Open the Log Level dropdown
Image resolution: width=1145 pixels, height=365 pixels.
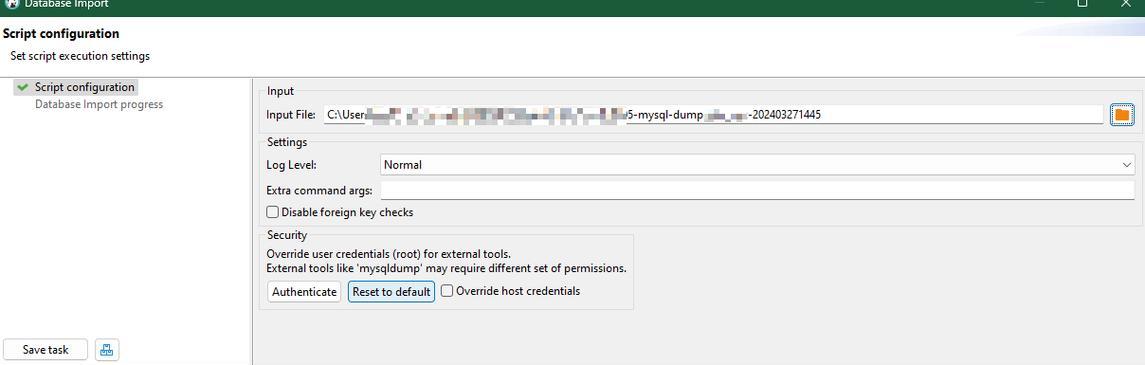(757, 165)
